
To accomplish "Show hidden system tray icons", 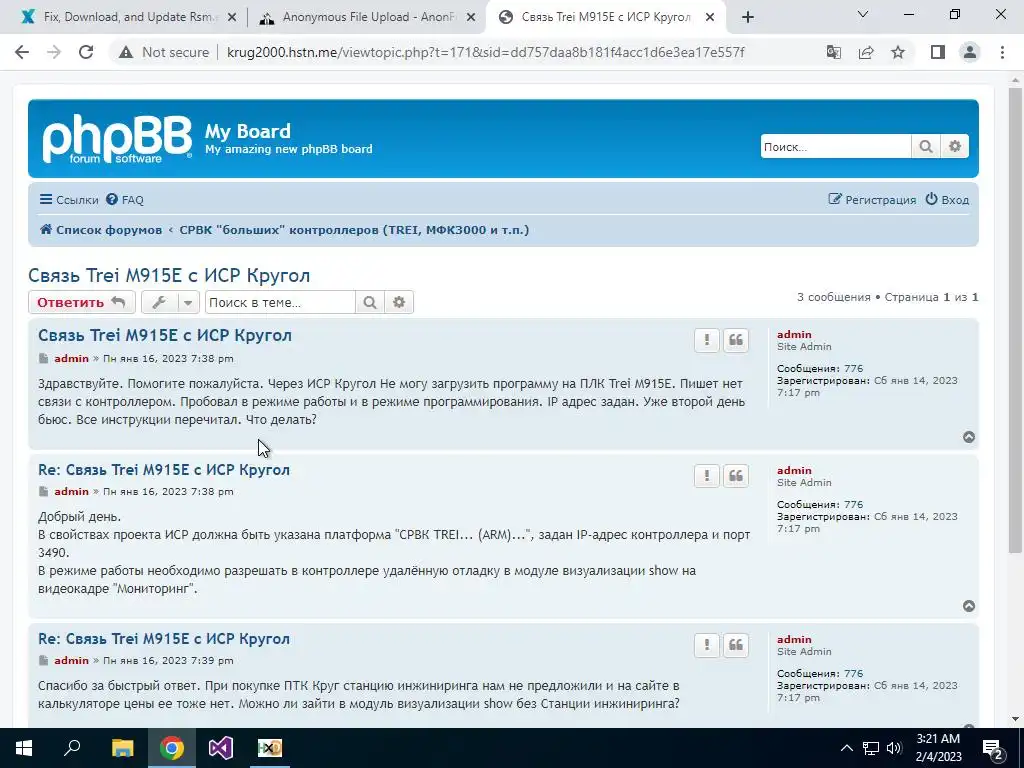I will [x=846, y=748].
